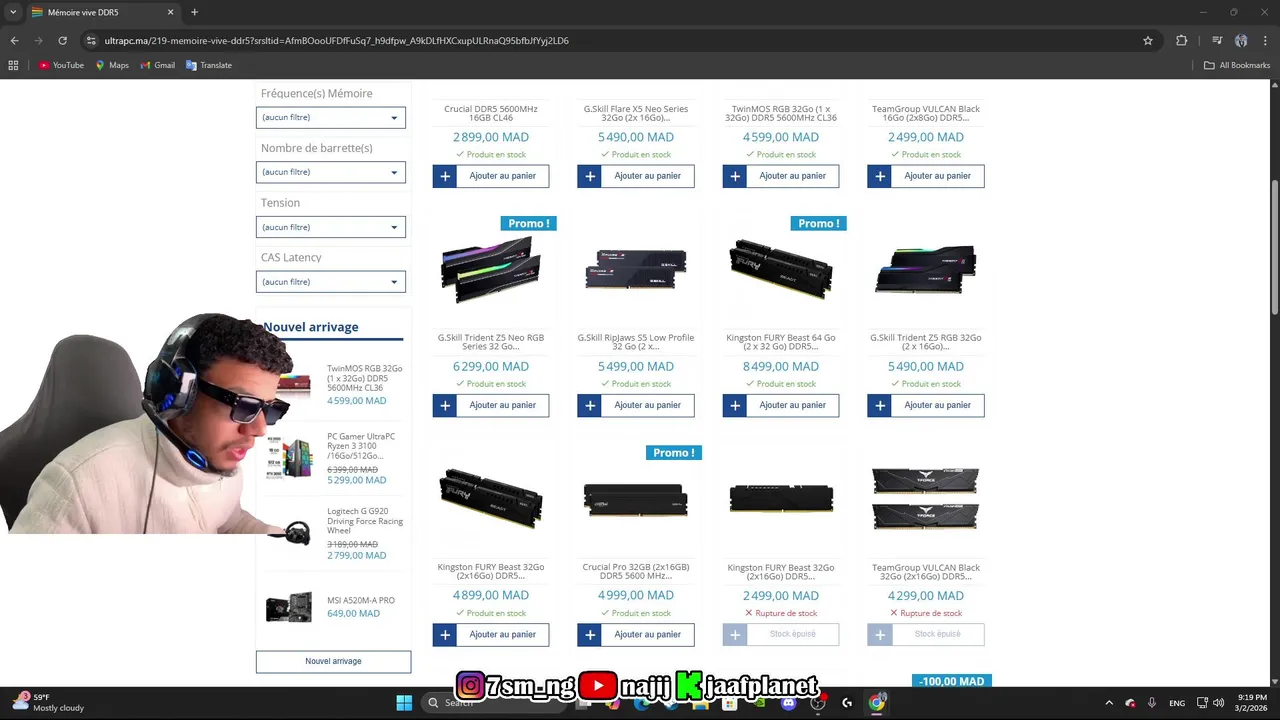The width and height of the screenshot is (1280, 720).
Task: Switch to Chrome in the taskbar
Action: pyautogui.click(x=877, y=703)
